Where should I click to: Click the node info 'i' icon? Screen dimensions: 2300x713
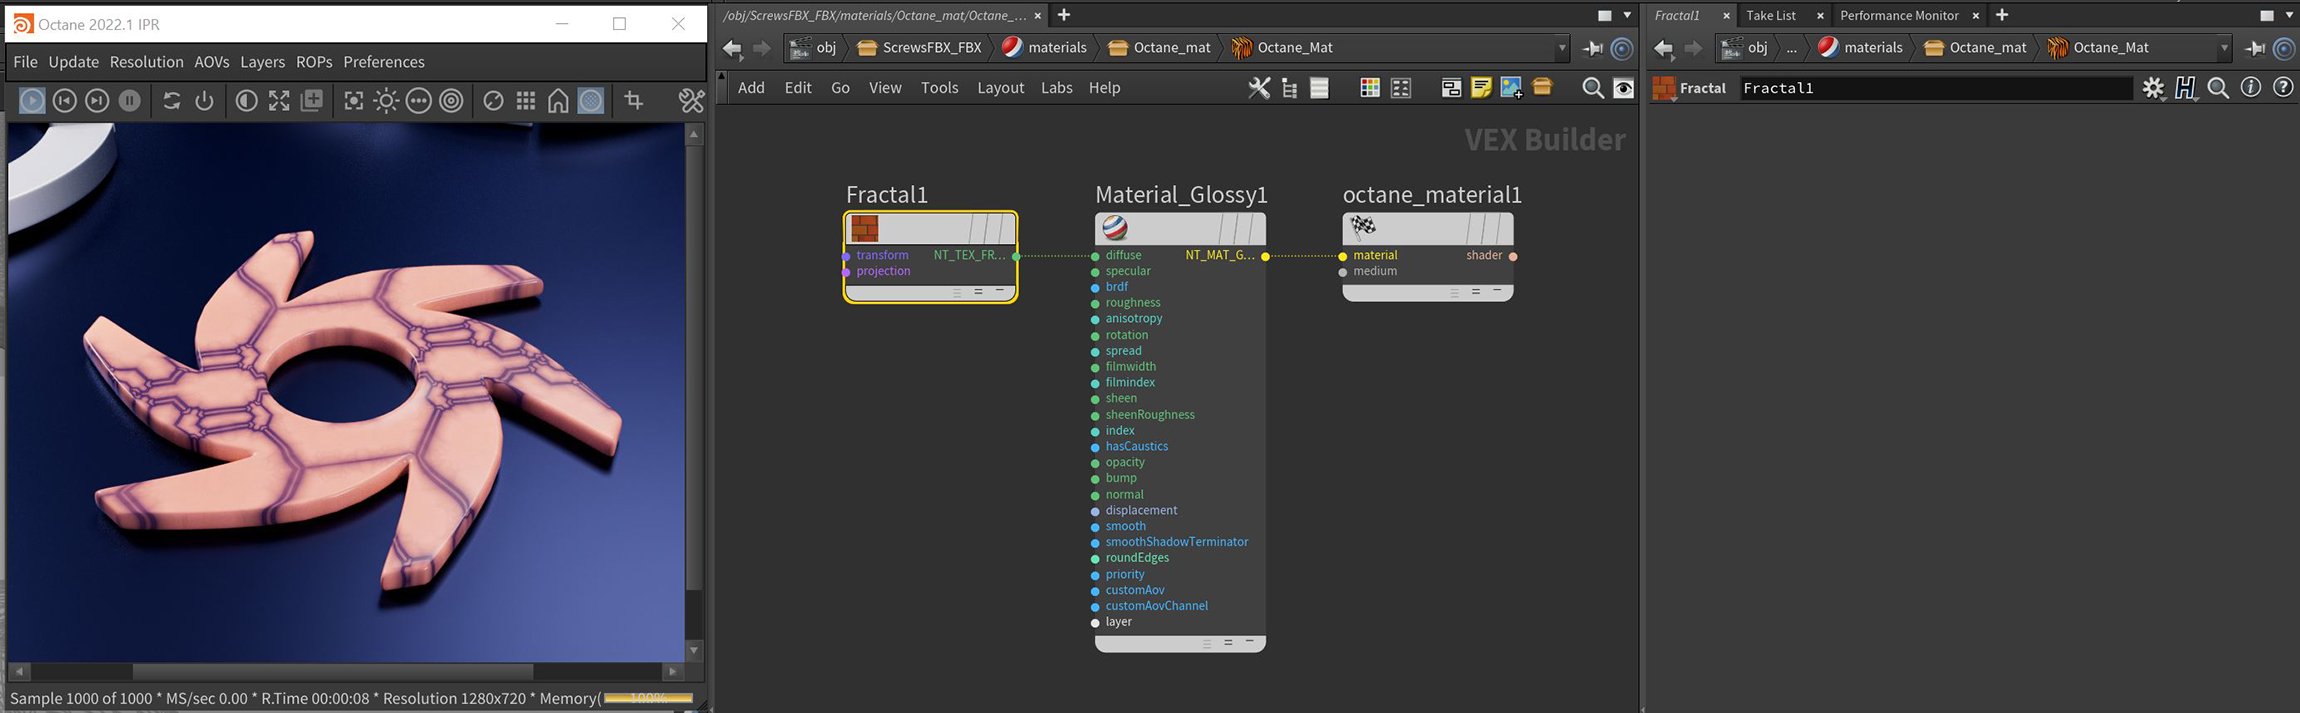pos(2250,88)
